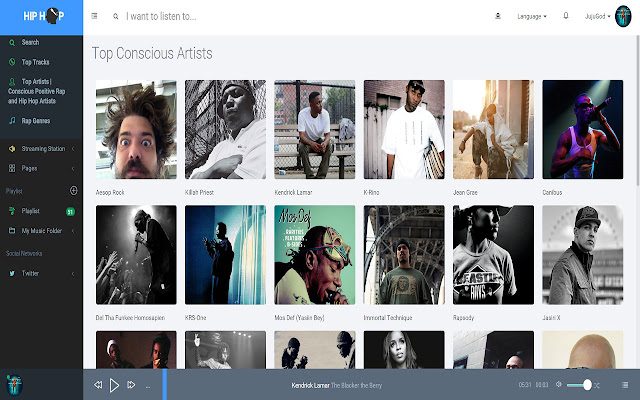Open the user profile icon in top bar

pos(498,16)
